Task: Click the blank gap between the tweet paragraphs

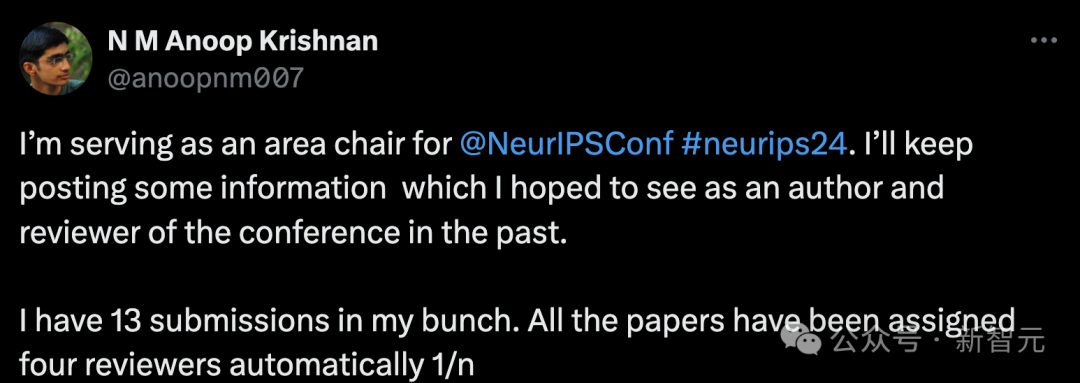Action: coord(482,278)
